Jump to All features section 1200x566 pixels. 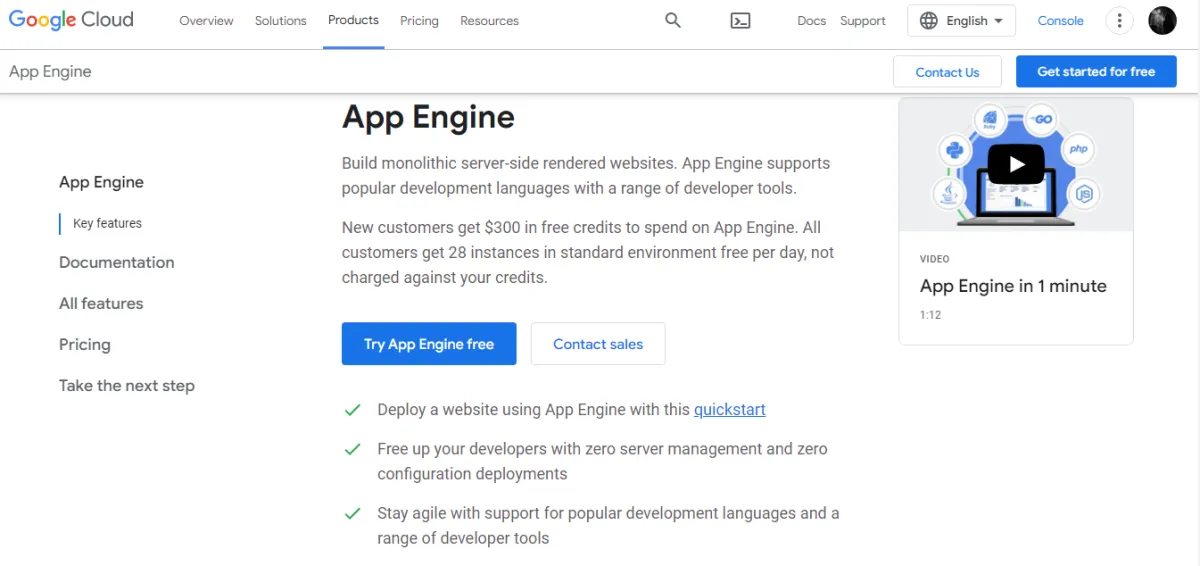(x=101, y=303)
